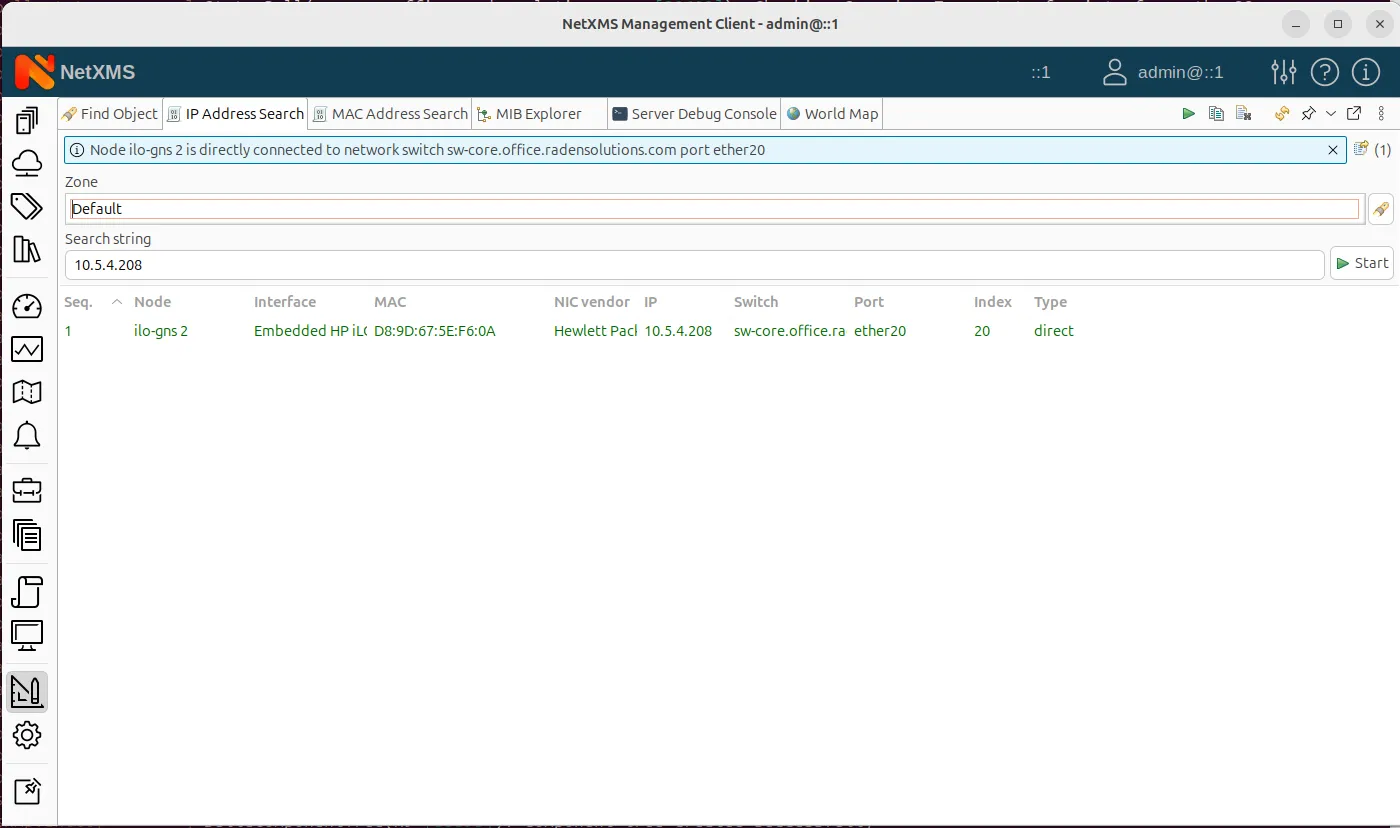
Task: Open the zone object selector wand icon
Action: [1381, 208]
